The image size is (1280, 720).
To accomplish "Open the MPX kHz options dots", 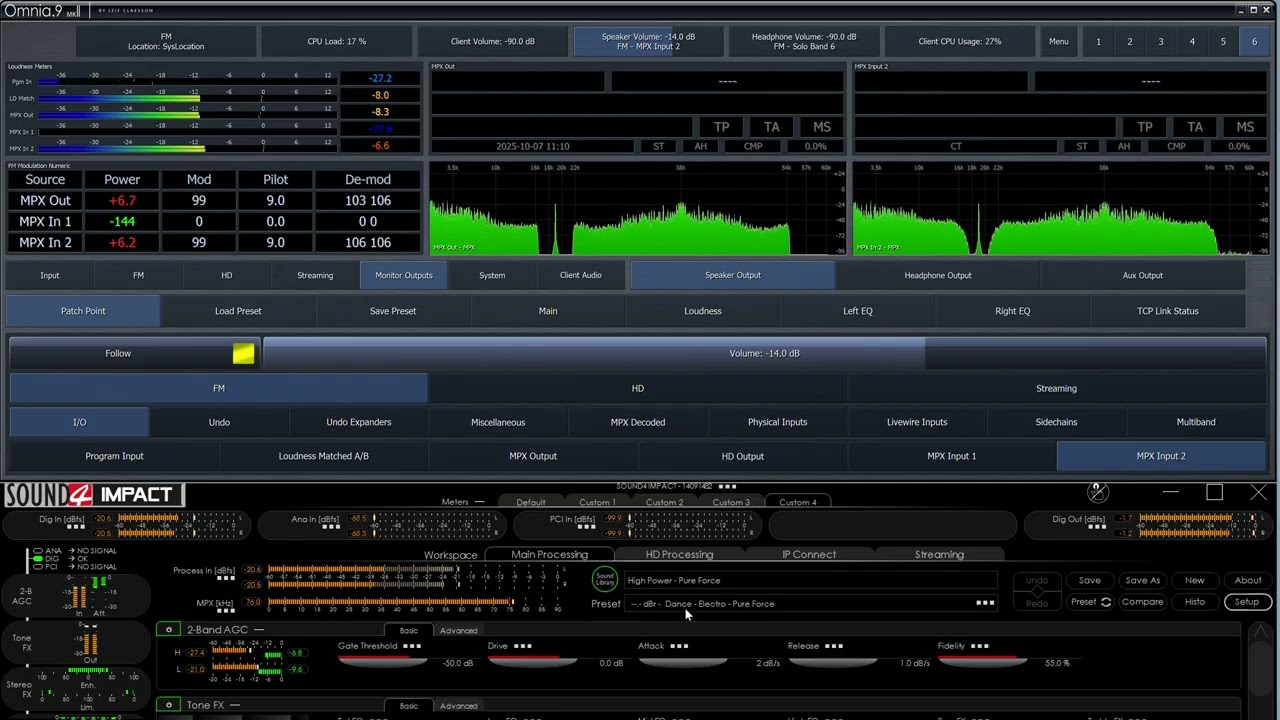I will pyautogui.click(x=227, y=611).
